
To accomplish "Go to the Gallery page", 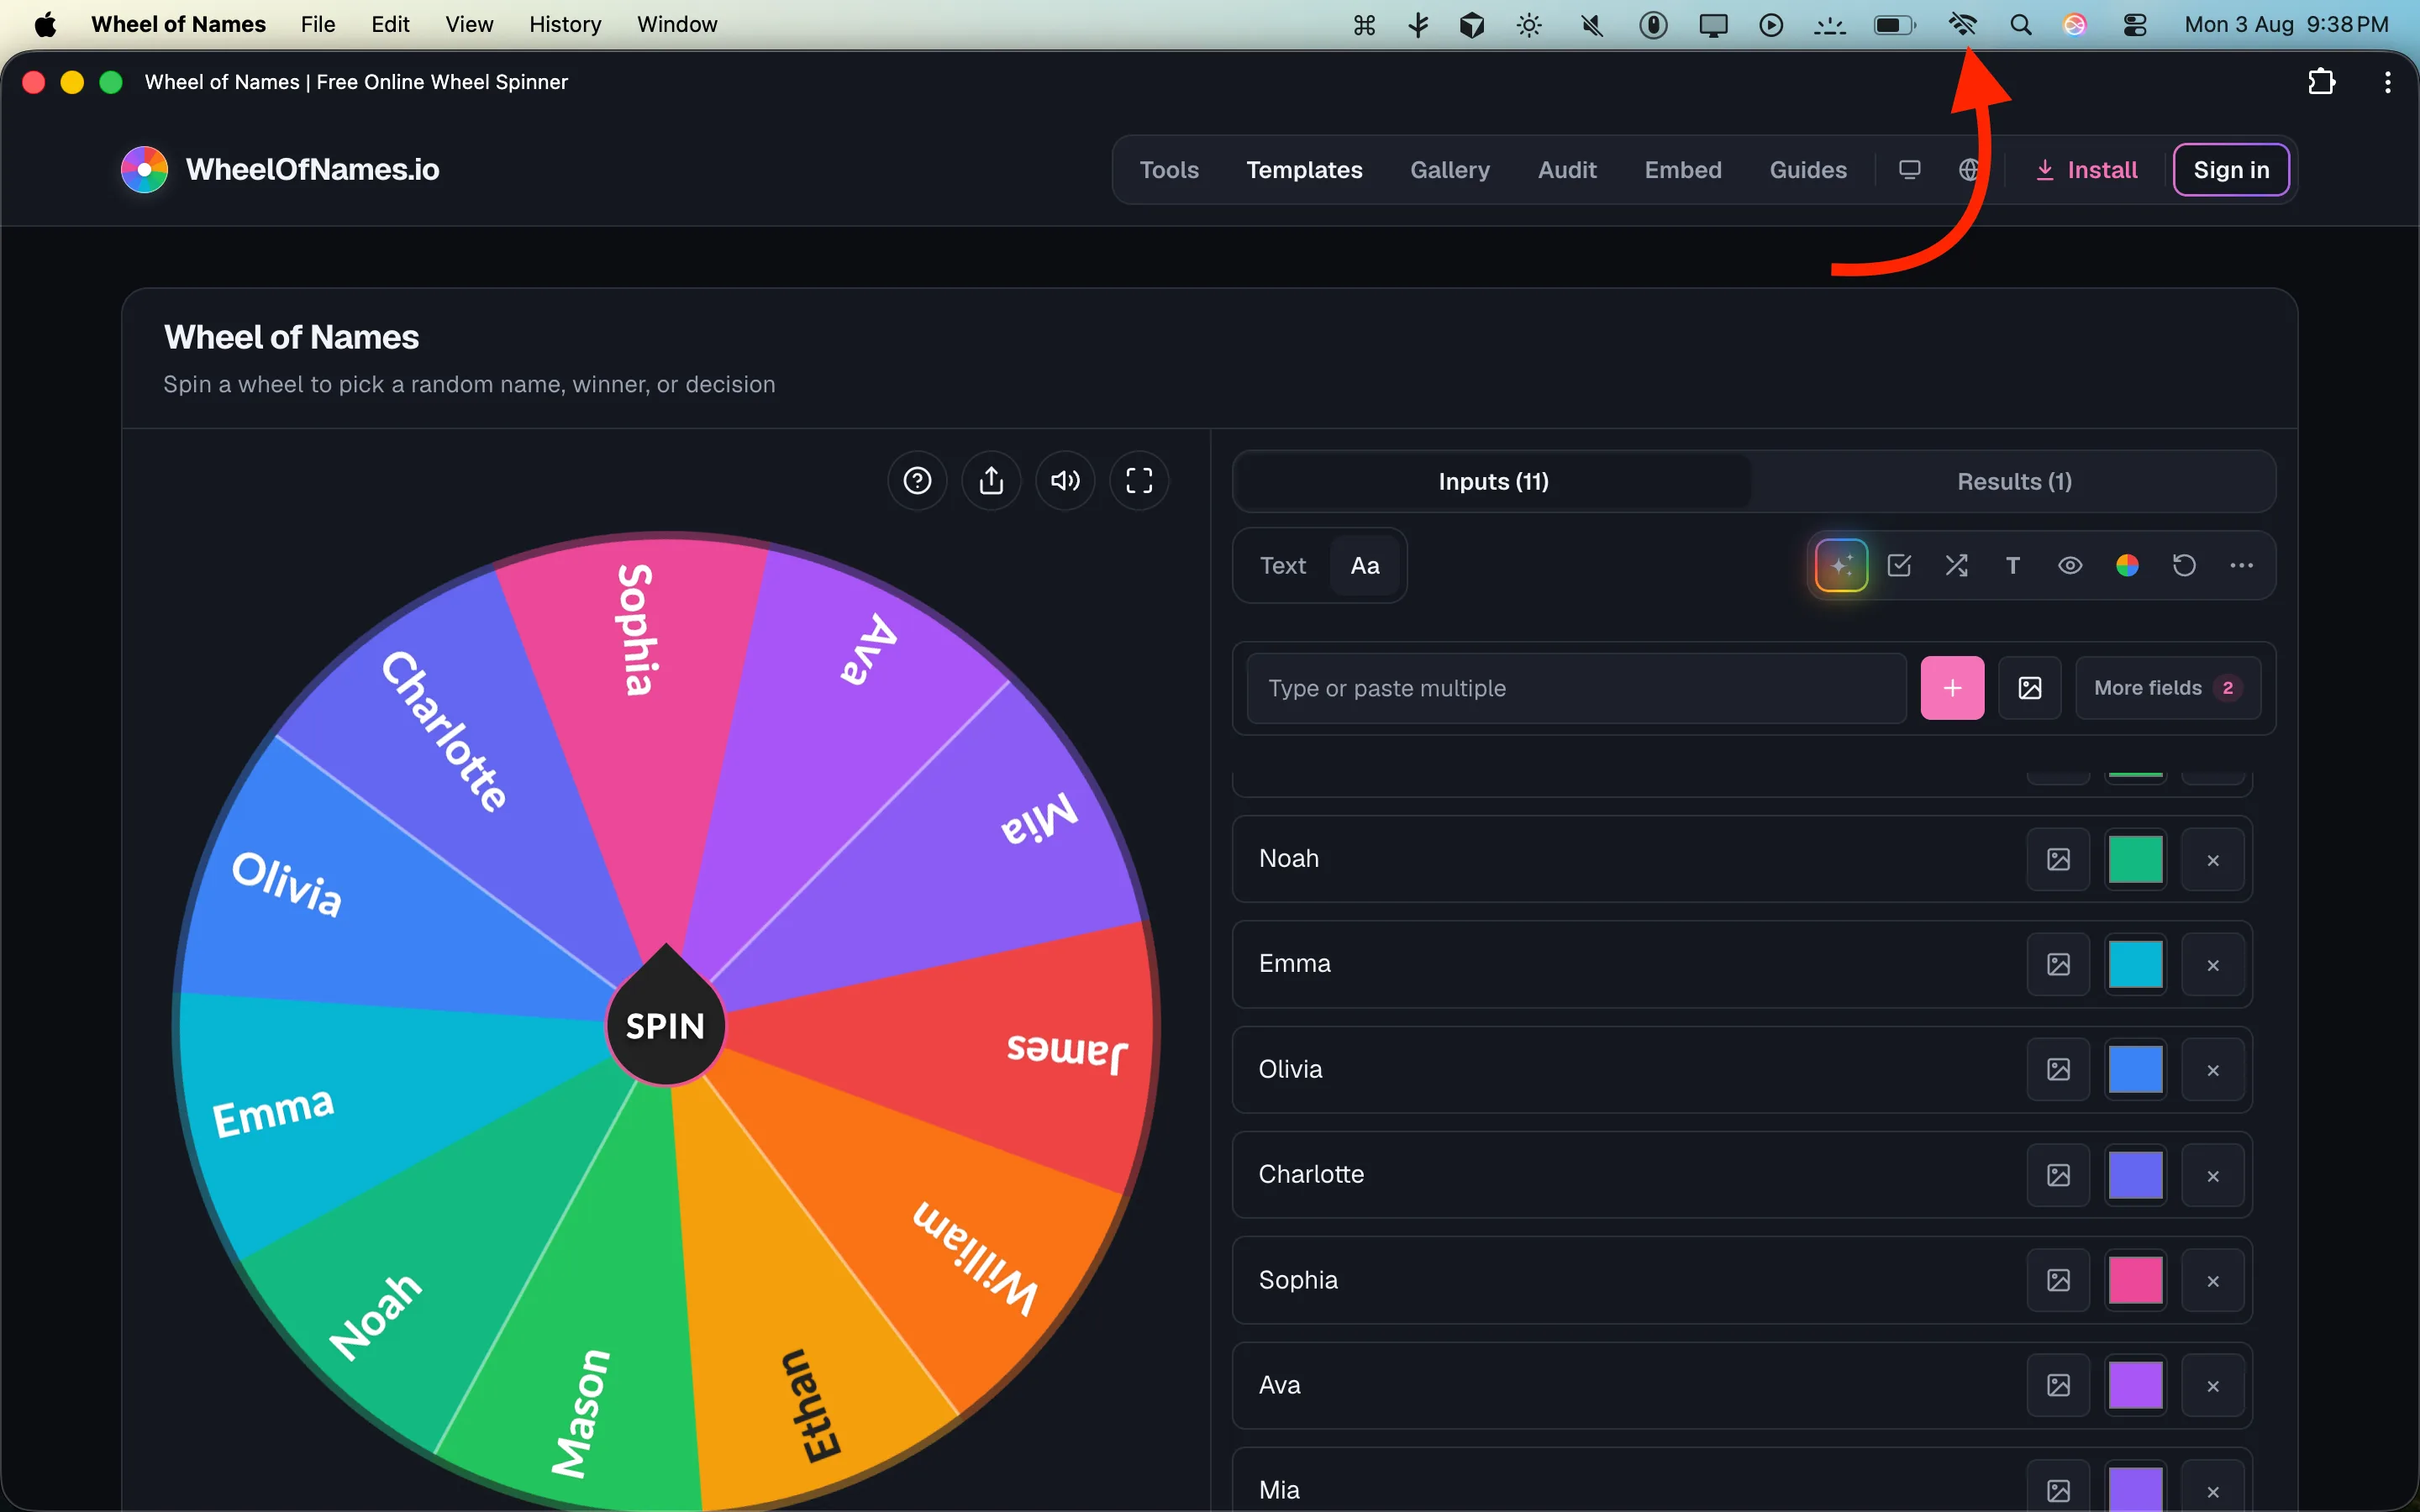I will pos(1450,170).
